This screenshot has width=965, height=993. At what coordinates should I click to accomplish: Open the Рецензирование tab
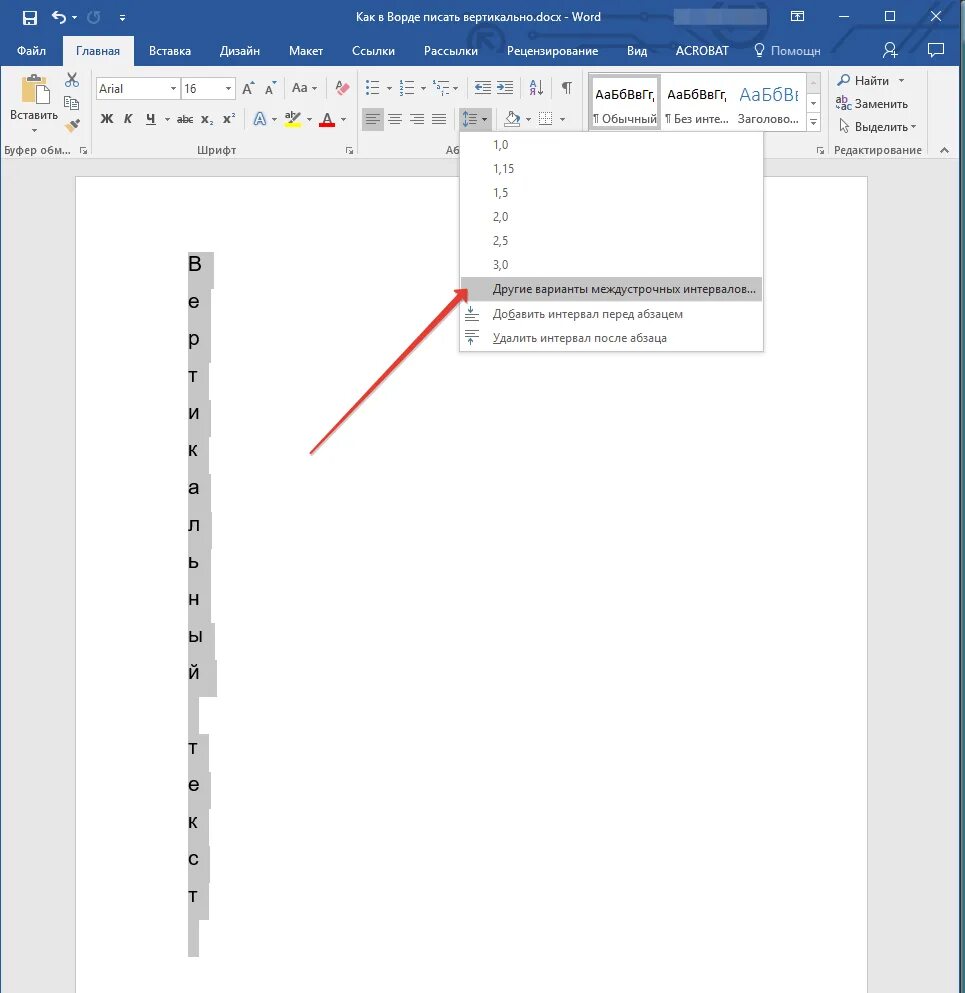point(552,51)
